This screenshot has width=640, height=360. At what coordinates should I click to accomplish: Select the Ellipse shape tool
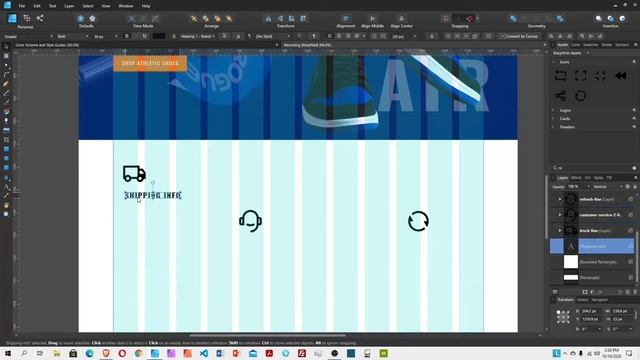(6, 158)
